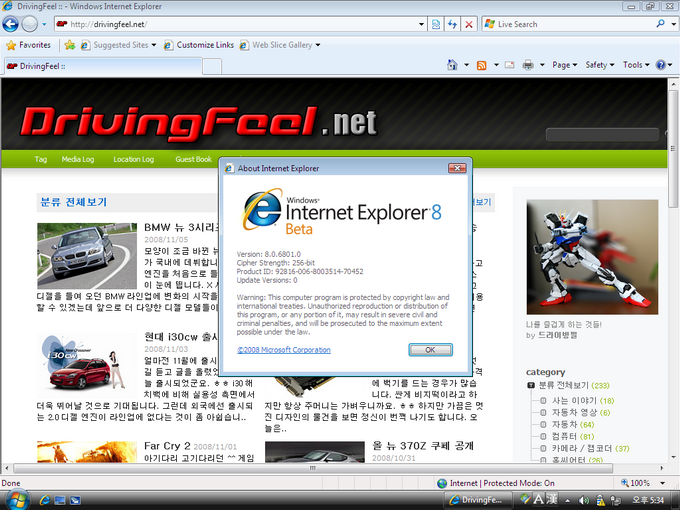
Task: Click the DrivingFeel.net site logo
Action: [x=198, y=123]
